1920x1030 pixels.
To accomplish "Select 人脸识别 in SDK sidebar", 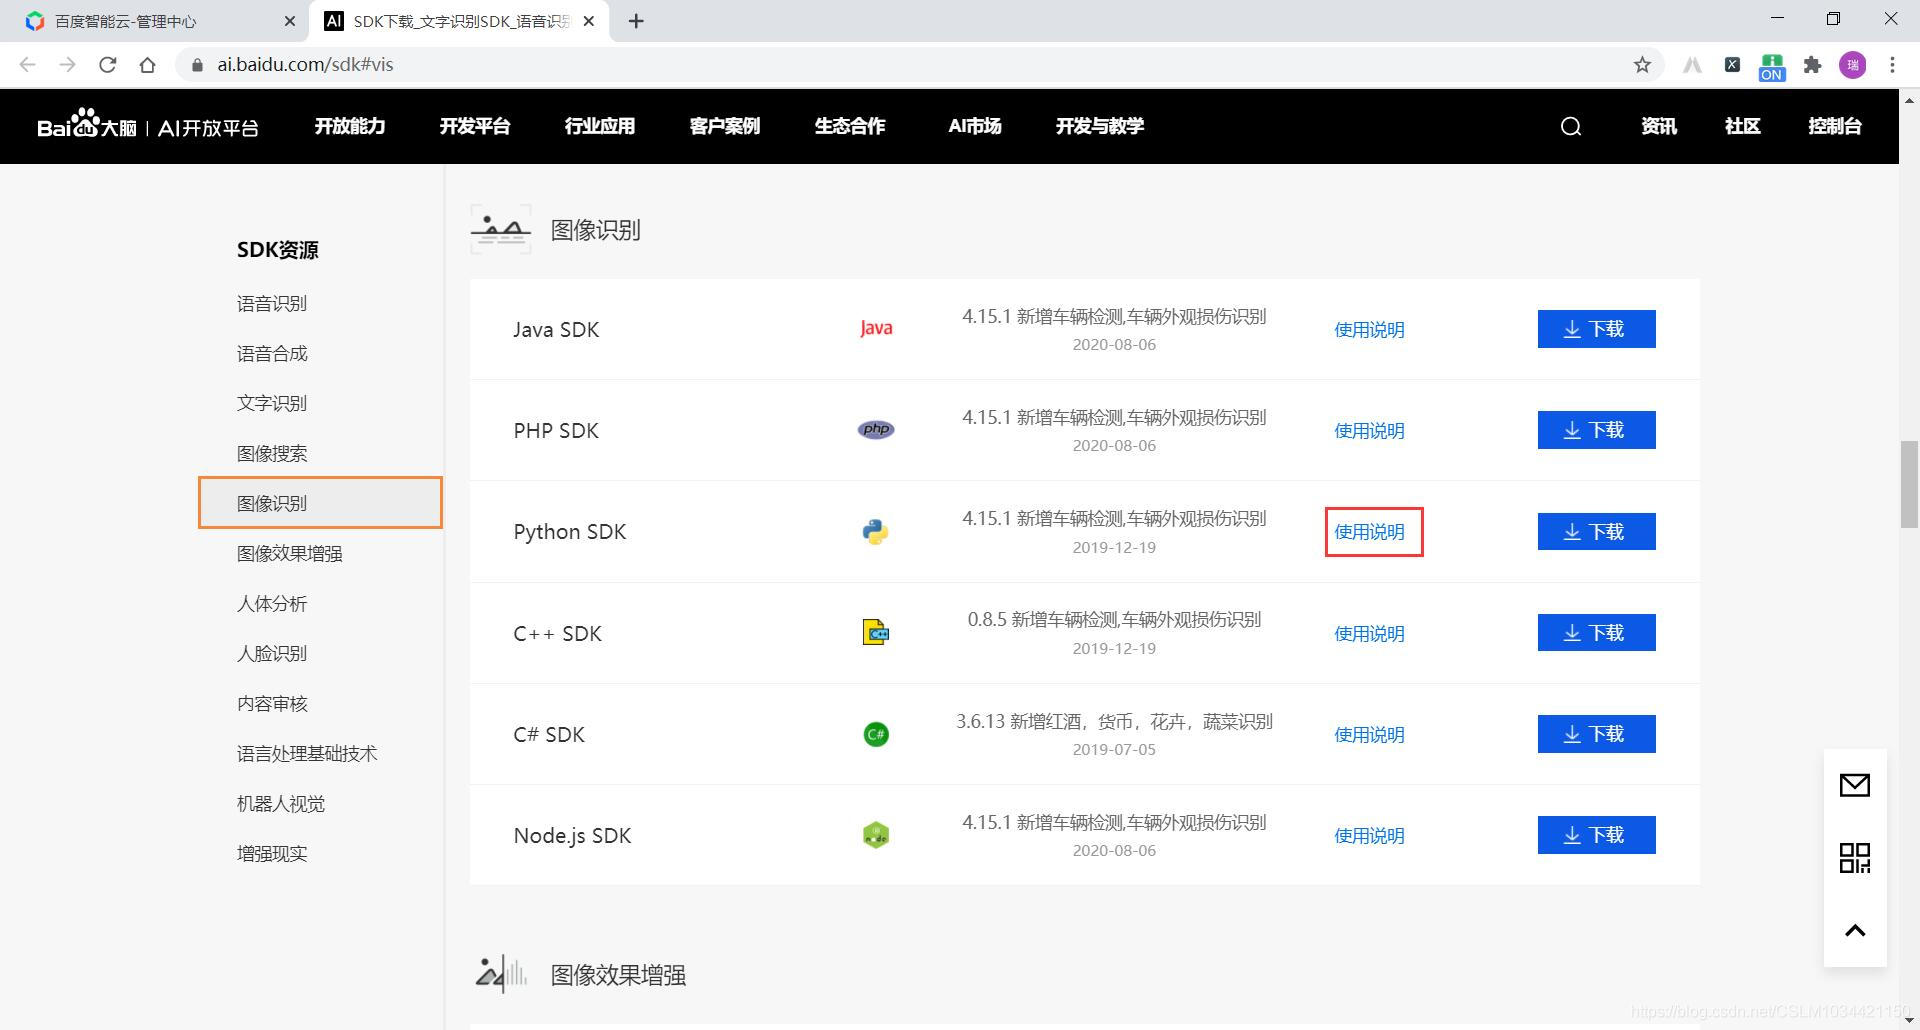I will pos(272,653).
